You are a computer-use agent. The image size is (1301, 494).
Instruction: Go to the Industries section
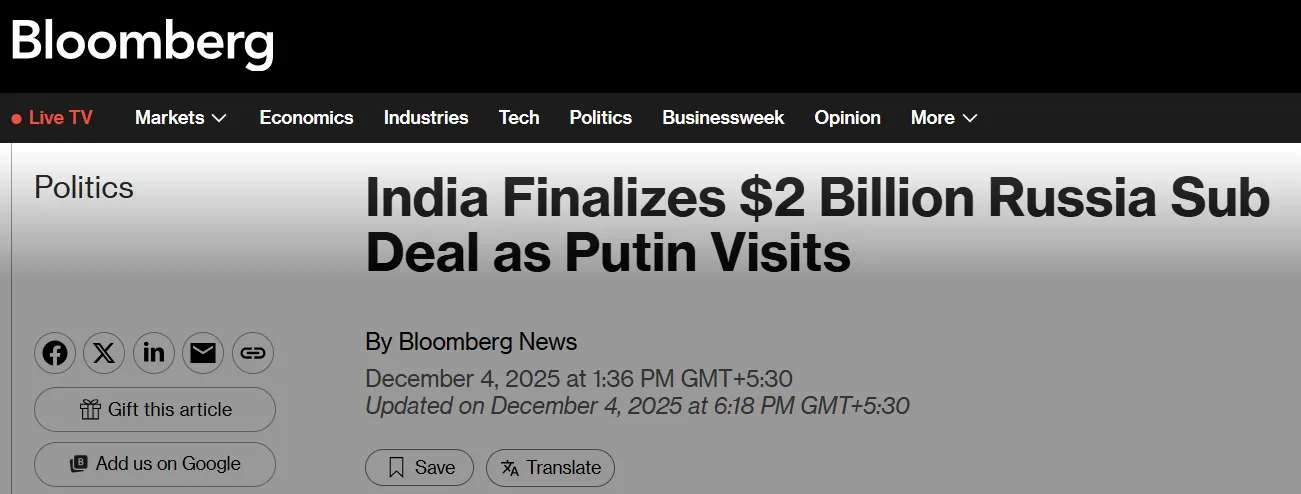tap(426, 118)
